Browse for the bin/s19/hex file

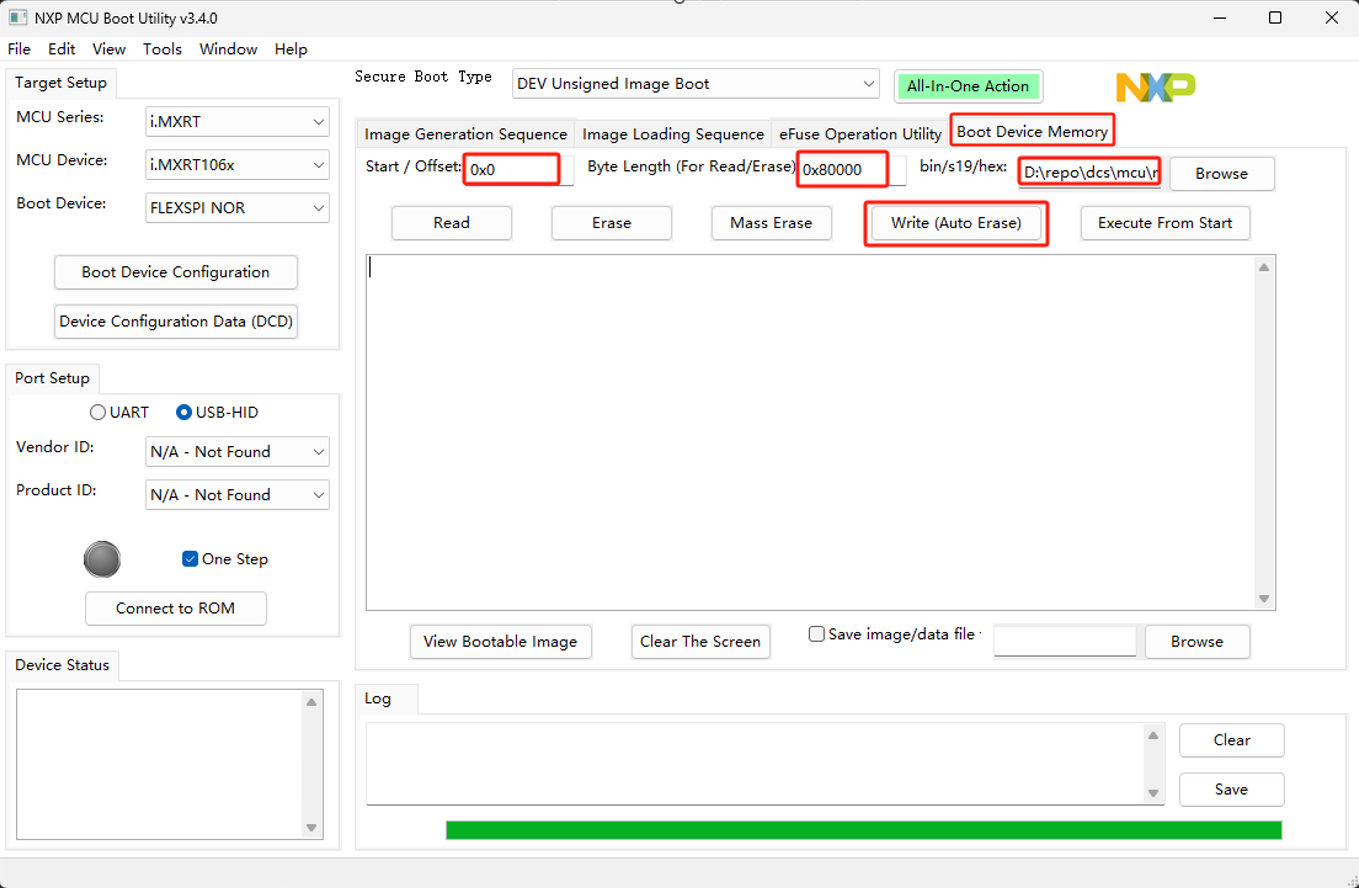(1222, 173)
